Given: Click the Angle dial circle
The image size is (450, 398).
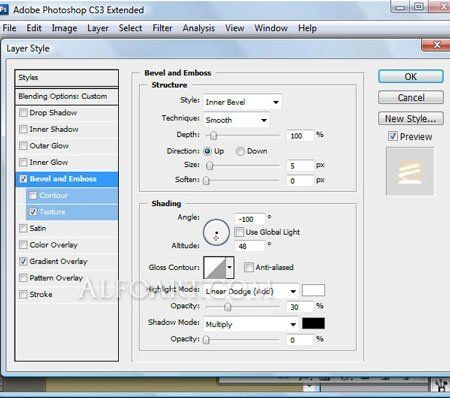Looking at the screenshot, I should click(216, 232).
